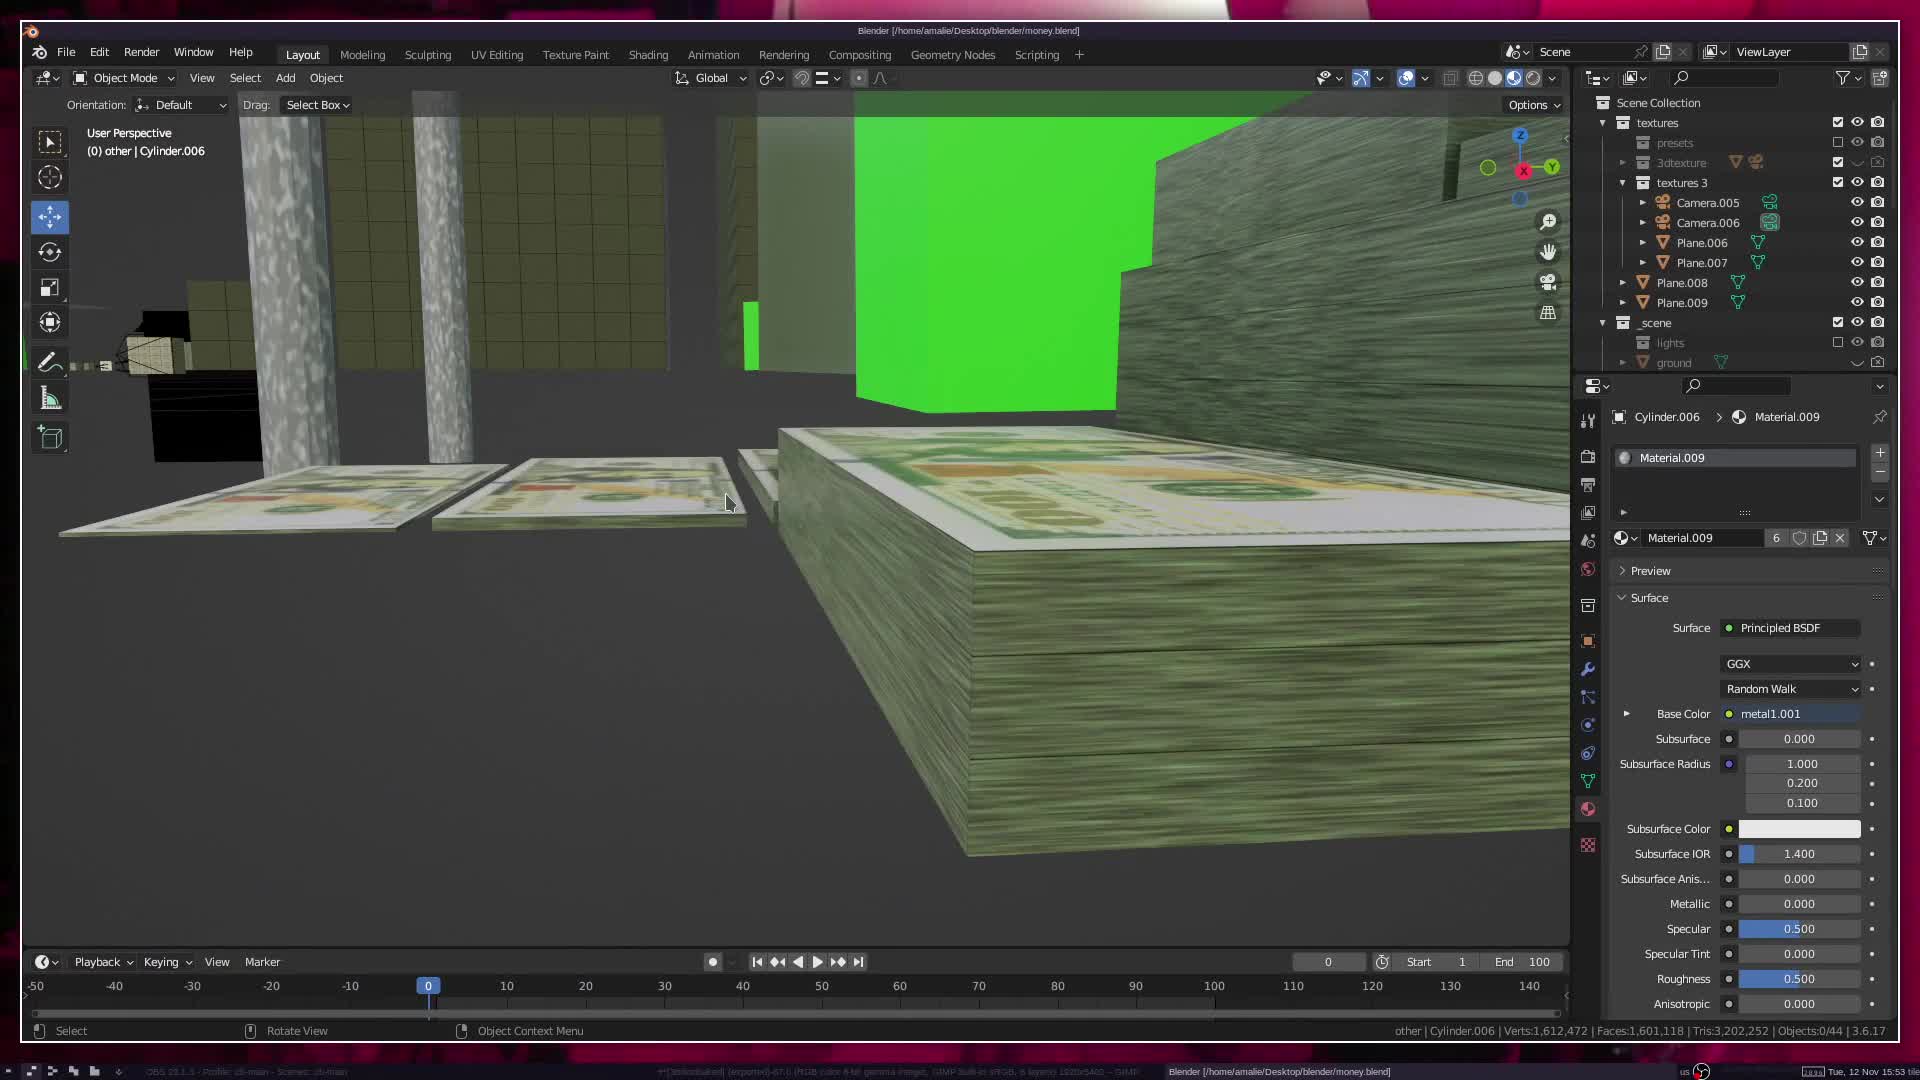This screenshot has height=1080, width=1920.
Task: Toggle camera view in viewport
Action: click(x=1548, y=282)
